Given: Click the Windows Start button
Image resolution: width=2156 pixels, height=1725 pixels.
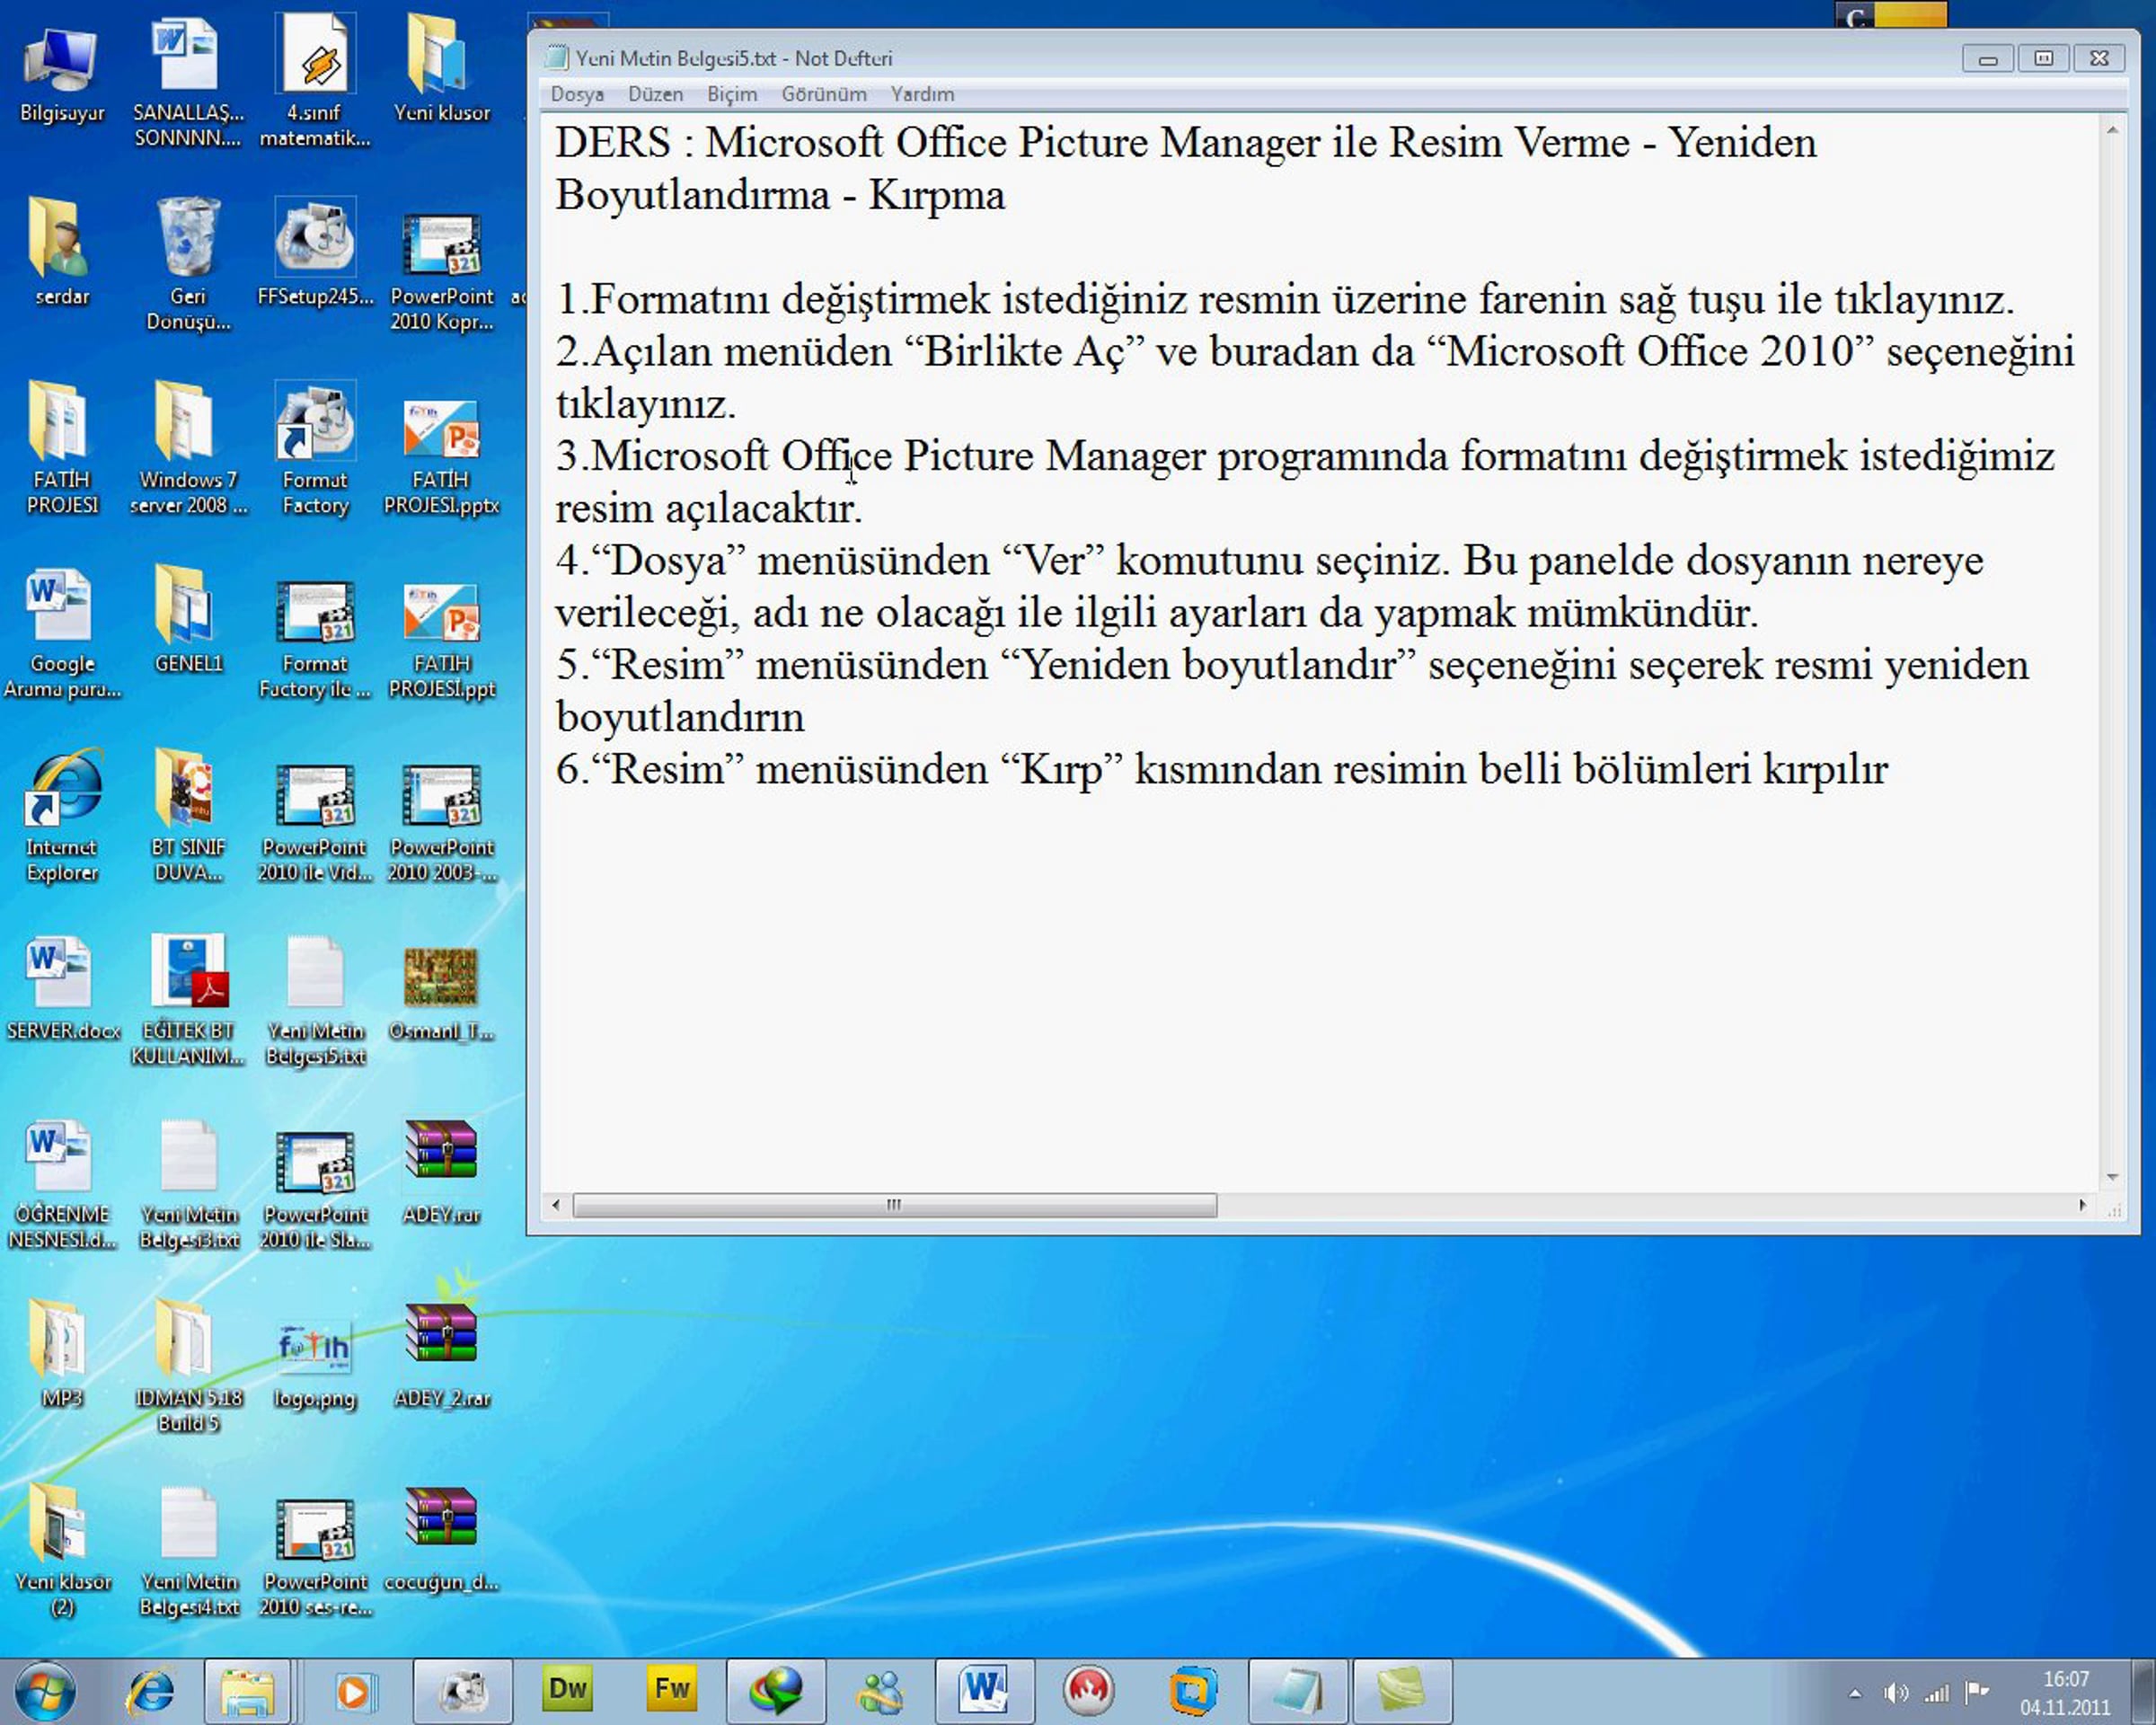Looking at the screenshot, I should click(45, 1691).
